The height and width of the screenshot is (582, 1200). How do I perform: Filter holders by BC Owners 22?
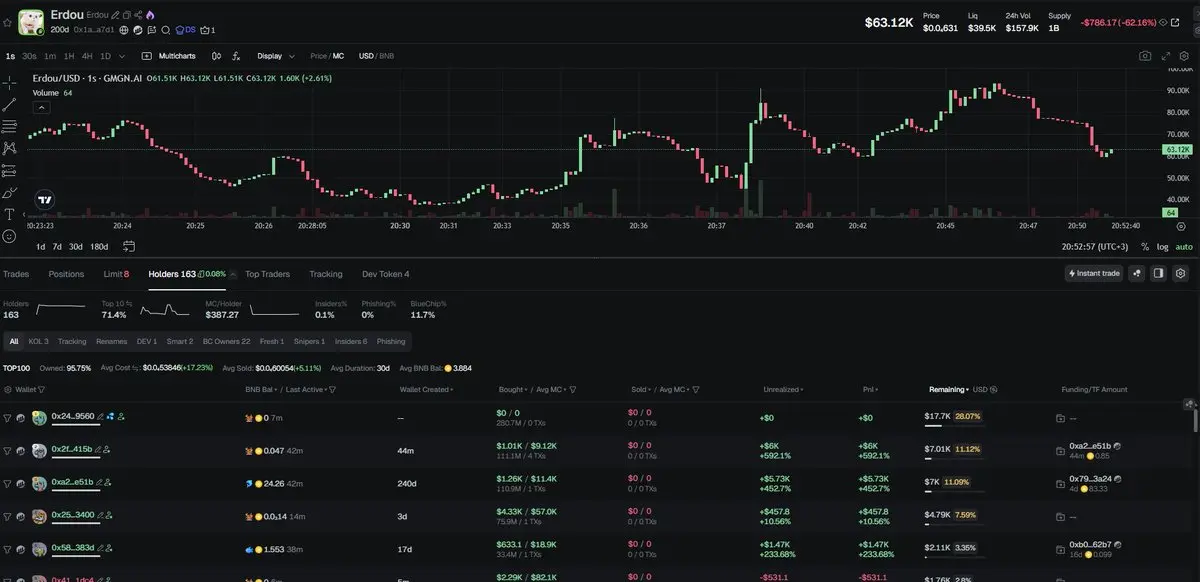click(x=227, y=342)
